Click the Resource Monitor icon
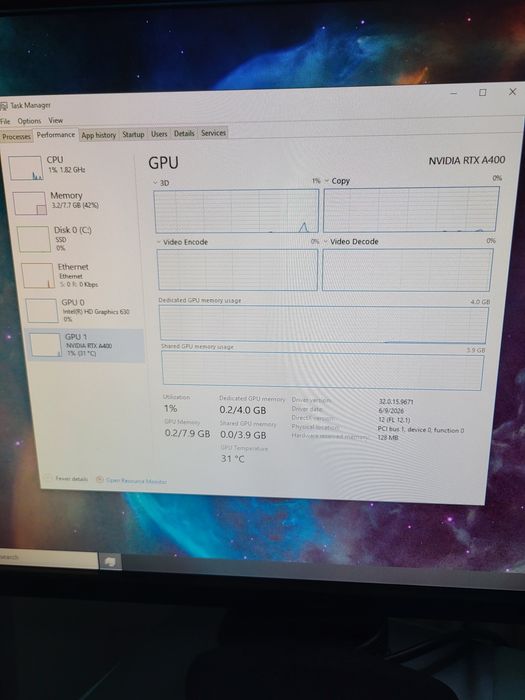Screen dimensions: 525x700 click(x=100, y=479)
